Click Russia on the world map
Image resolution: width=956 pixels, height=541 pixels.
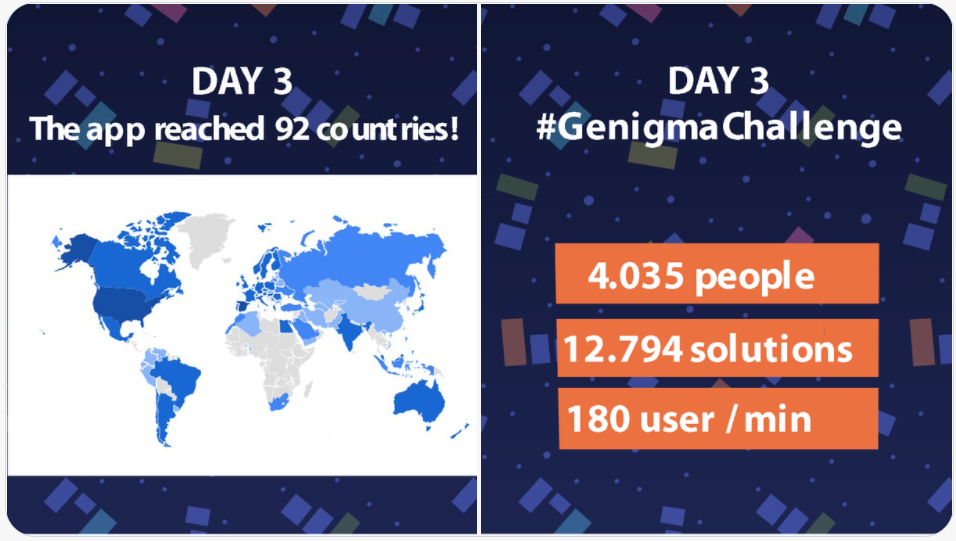click(360, 256)
